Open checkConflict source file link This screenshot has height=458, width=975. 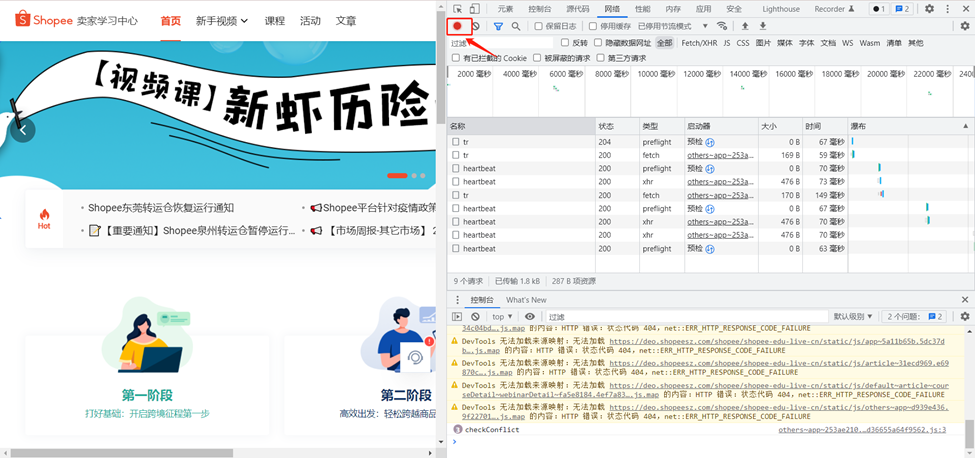(x=862, y=429)
